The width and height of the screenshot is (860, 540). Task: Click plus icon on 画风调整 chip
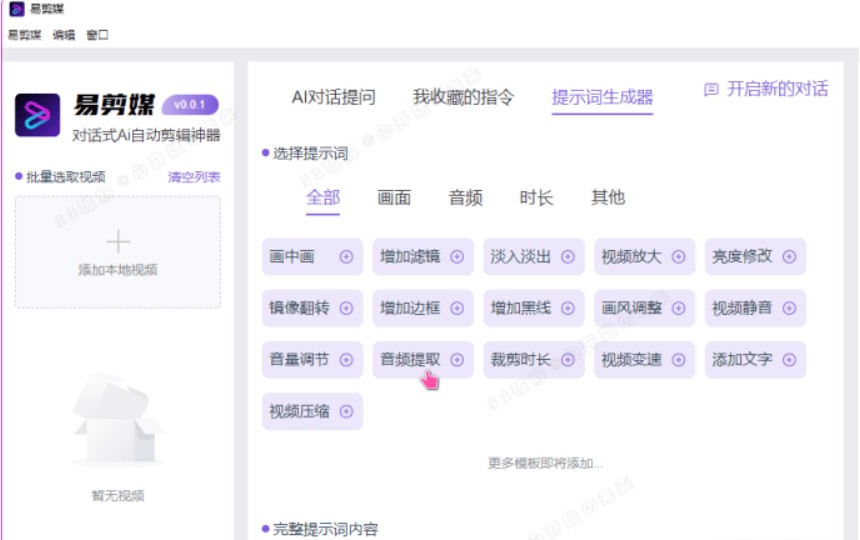[x=678, y=308]
